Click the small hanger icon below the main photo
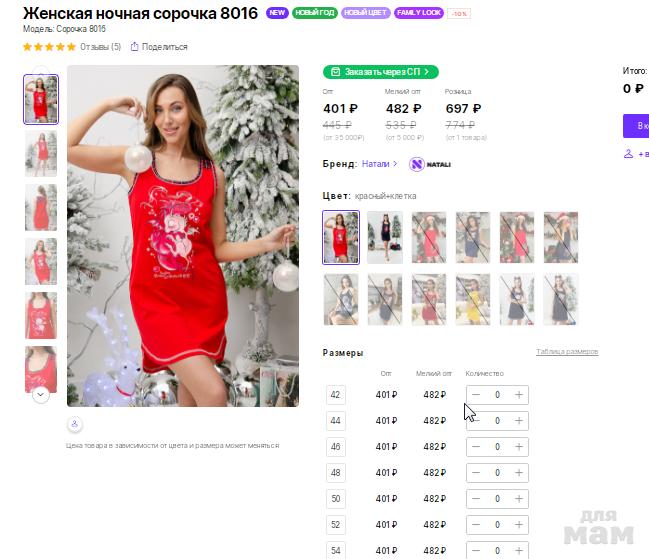Screen dimensions: 649x559 [75, 424]
